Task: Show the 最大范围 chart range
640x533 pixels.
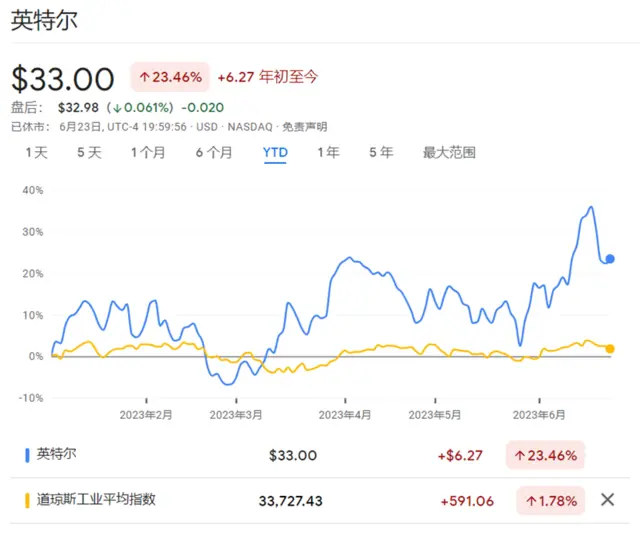Action: point(449,153)
